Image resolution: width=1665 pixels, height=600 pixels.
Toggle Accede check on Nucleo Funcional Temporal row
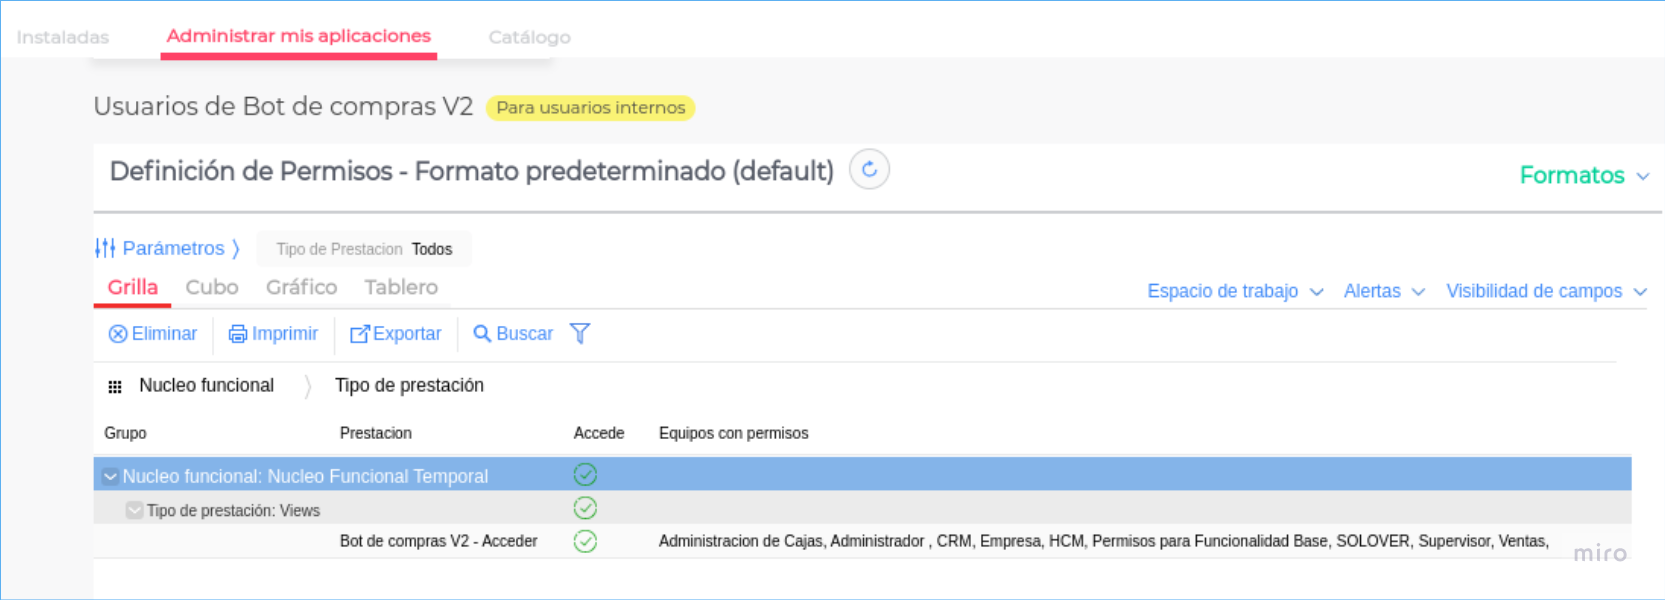585,475
